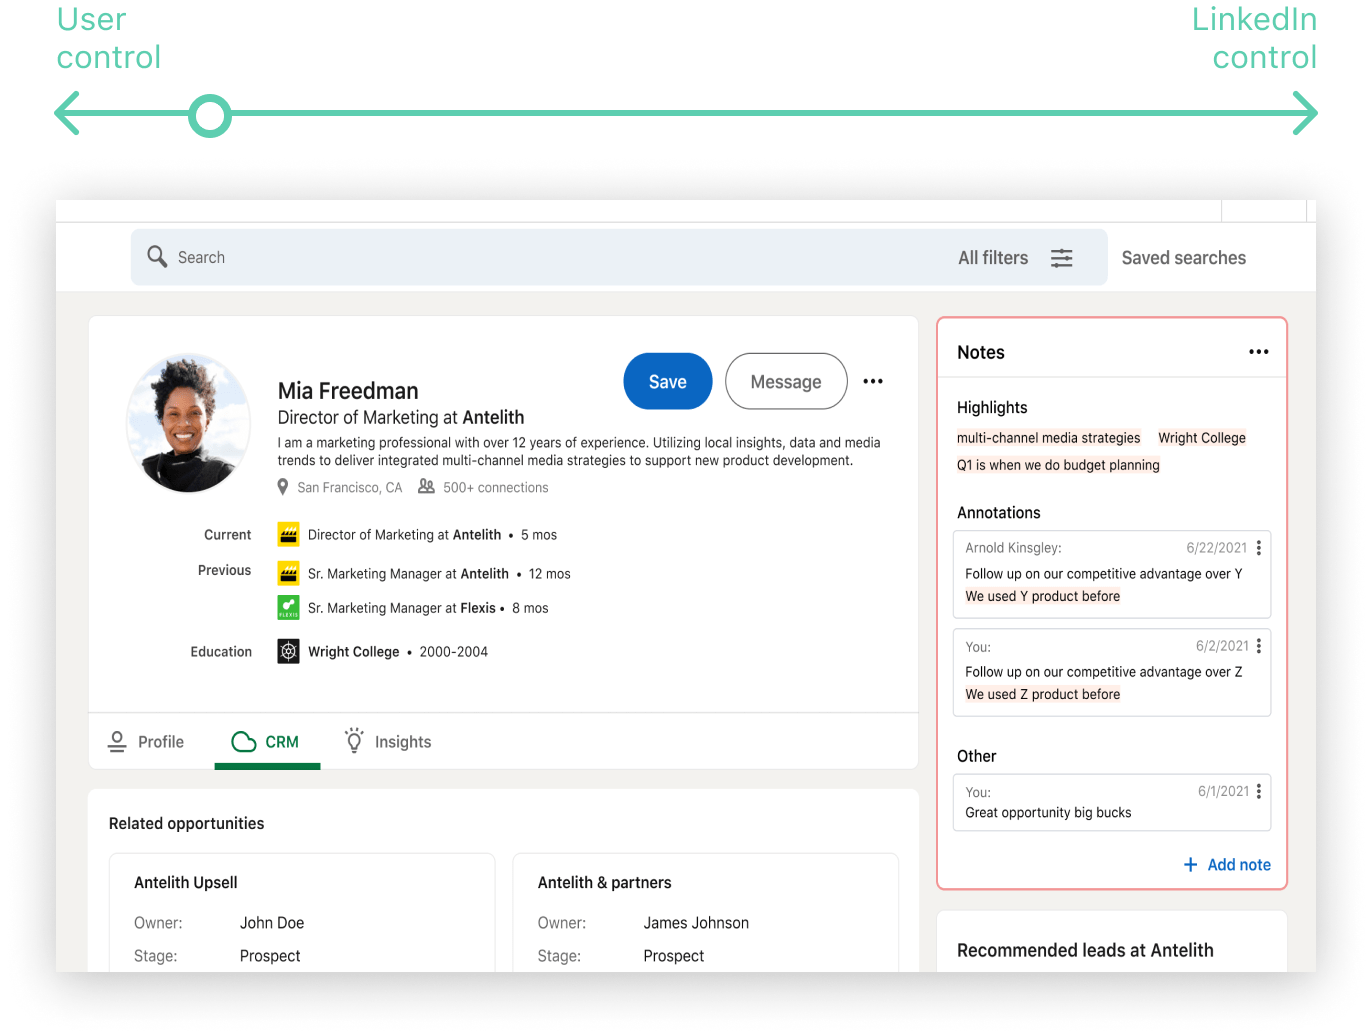Open menu for the 6/1/2021 note
The width and height of the screenshot is (1372, 1036).
coord(1259,791)
